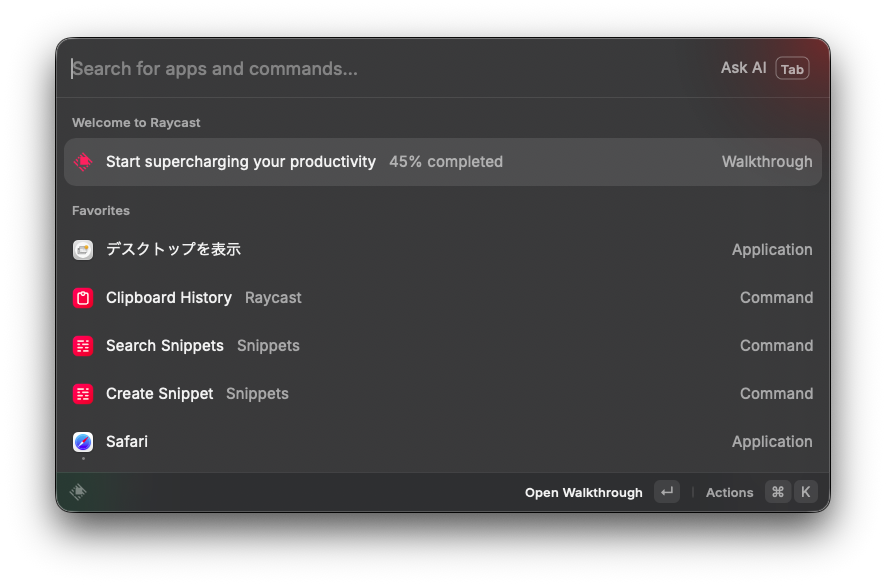Click the Walkthrough type label
Screen dimensions: 886x586
tap(767, 162)
